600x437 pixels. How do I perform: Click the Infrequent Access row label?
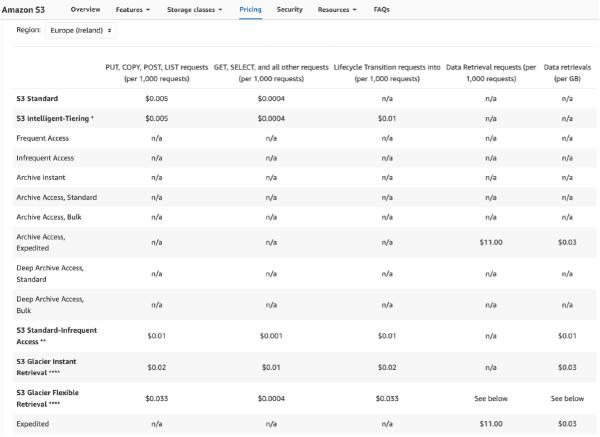click(x=45, y=158)
